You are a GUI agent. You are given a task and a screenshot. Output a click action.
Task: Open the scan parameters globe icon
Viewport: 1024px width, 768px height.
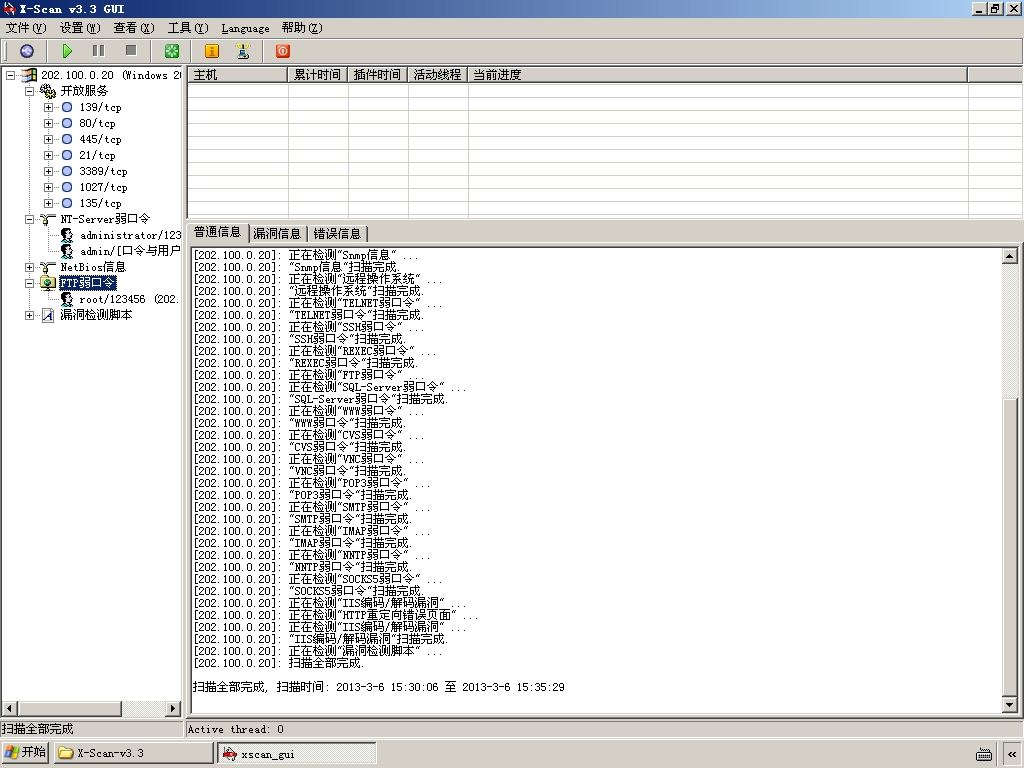(27, 51)
